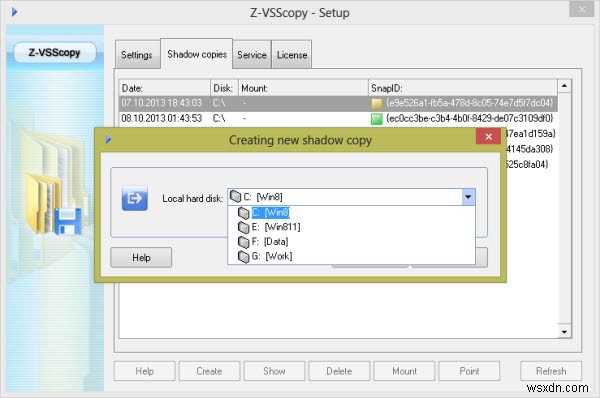
Task: Click the Delete button
Action: tap(339, 371)
